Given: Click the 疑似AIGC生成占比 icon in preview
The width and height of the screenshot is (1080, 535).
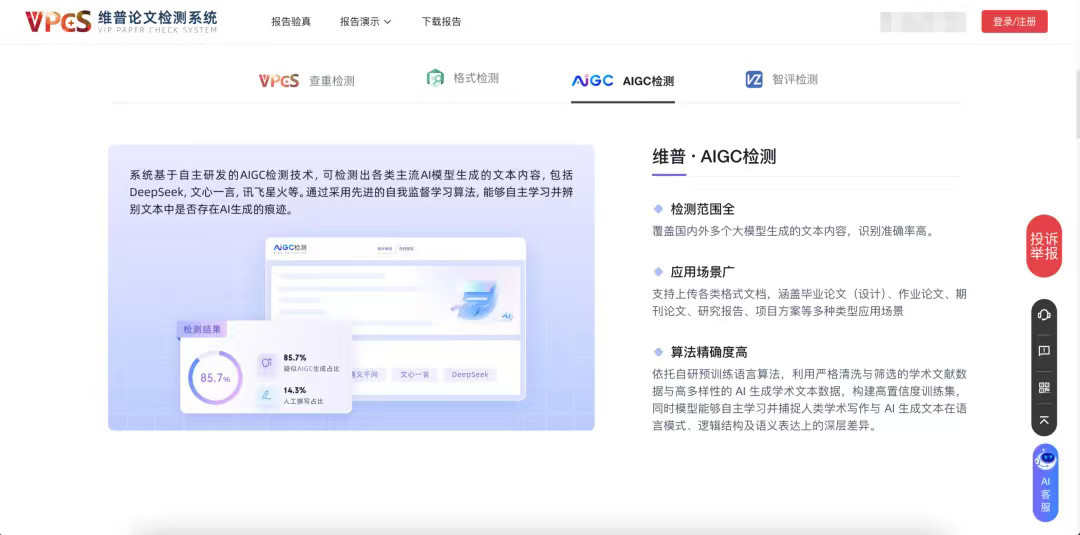Looking at the screenshot, I should (x=267, y=363).
